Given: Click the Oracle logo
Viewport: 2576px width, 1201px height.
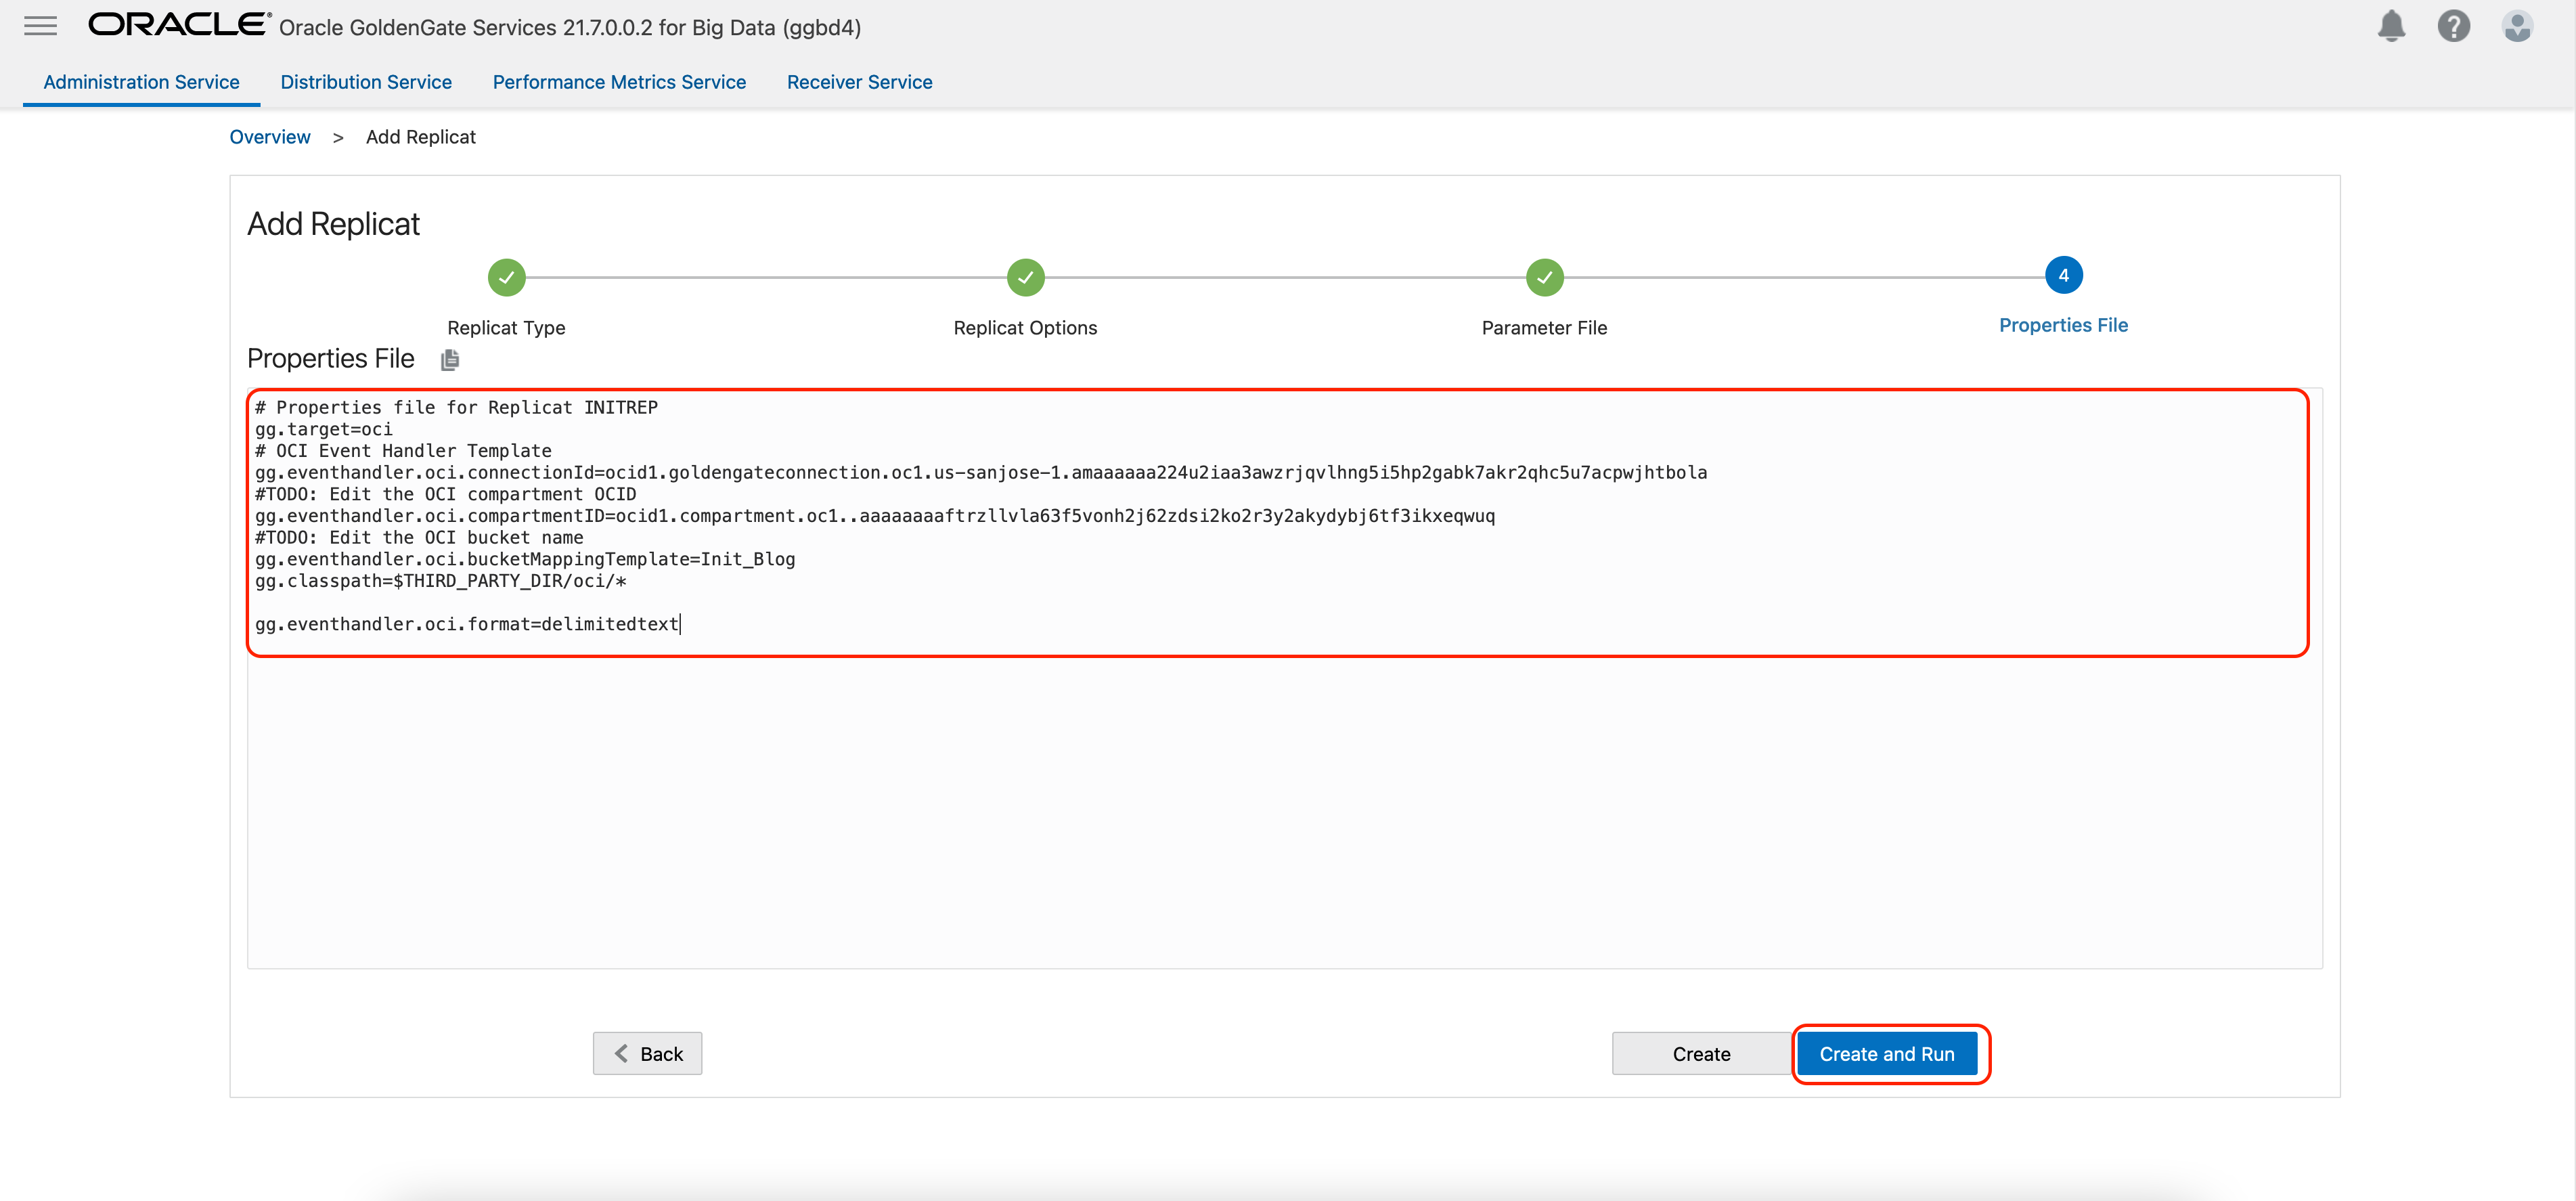Looking at the screenshot, I should tap(176, 25).
